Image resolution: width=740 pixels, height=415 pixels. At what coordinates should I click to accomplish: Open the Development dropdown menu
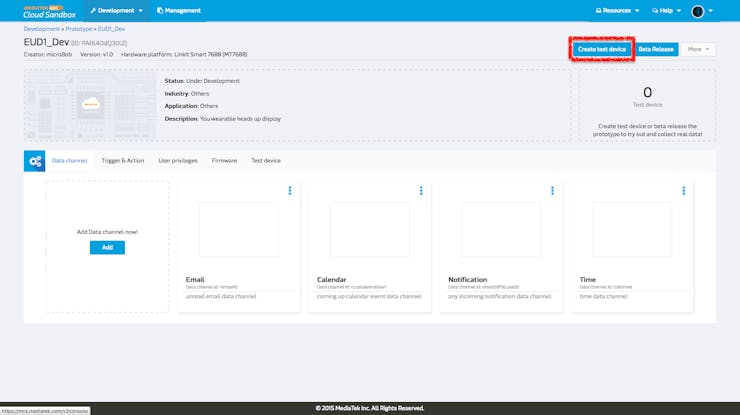[117, 10]
